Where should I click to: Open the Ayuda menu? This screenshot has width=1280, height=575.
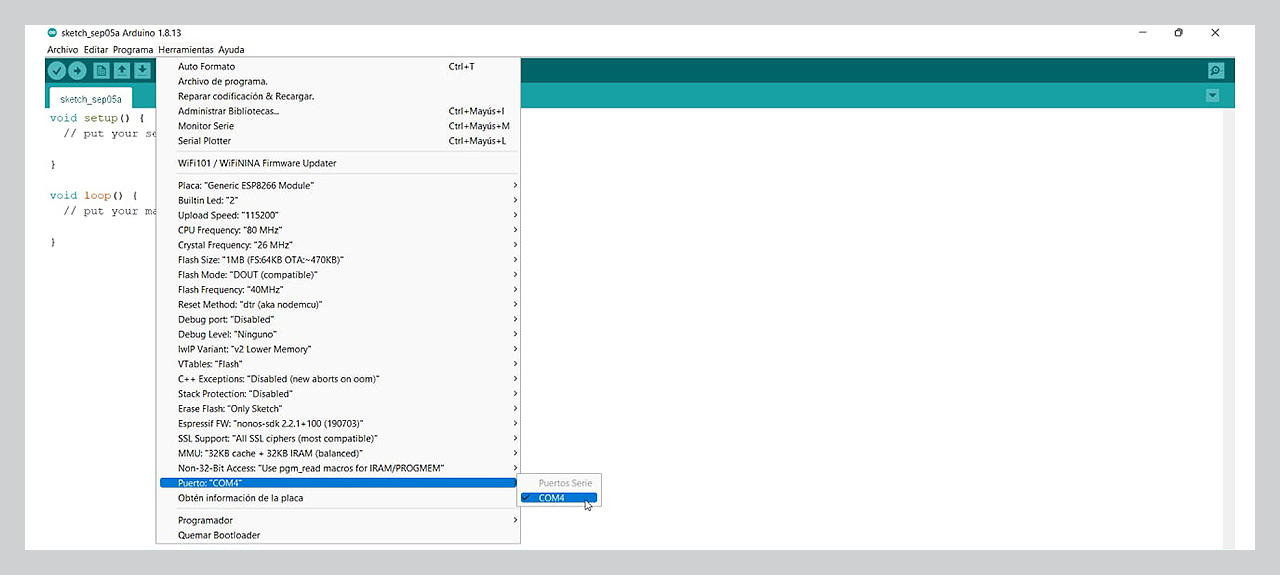[x=231, y=50]
